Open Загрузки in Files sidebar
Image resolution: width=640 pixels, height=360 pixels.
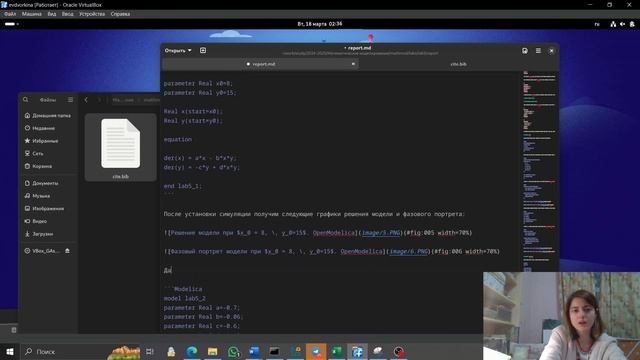(39, 234)
